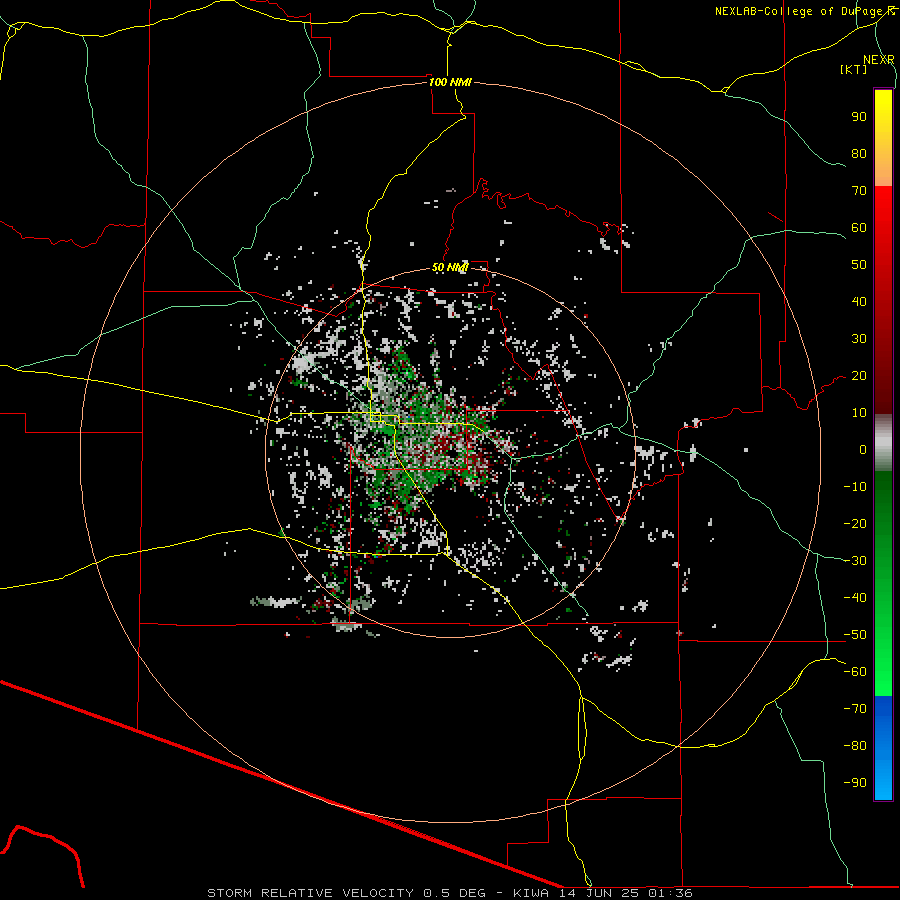Click the -70 scale value
The image size is (900, 900).
coord(855,709)
